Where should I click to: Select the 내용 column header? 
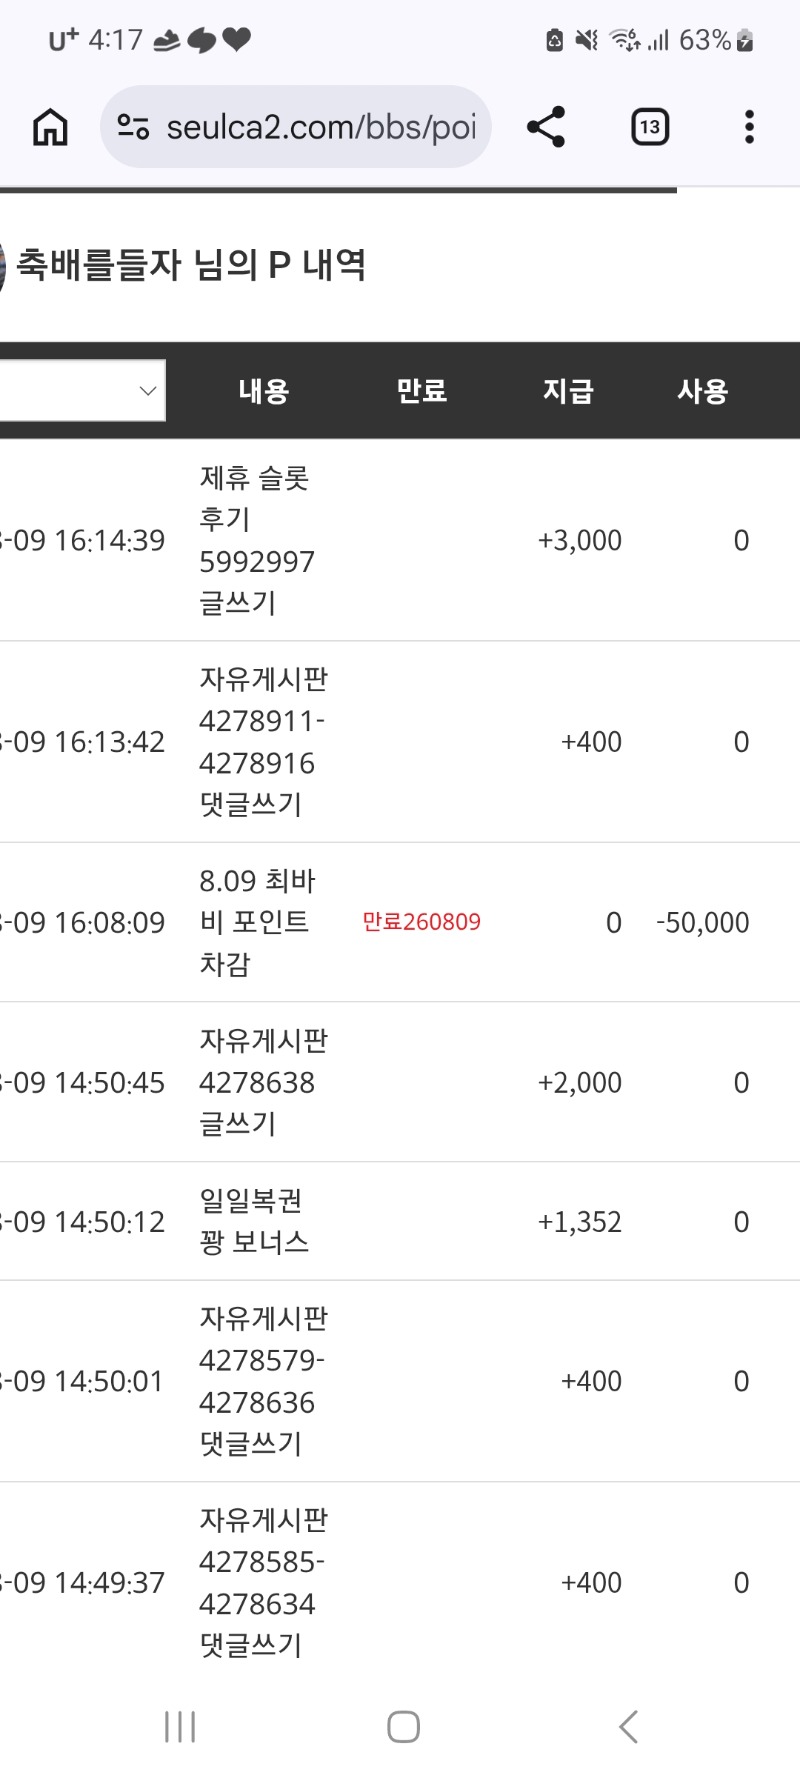[264, 391]
